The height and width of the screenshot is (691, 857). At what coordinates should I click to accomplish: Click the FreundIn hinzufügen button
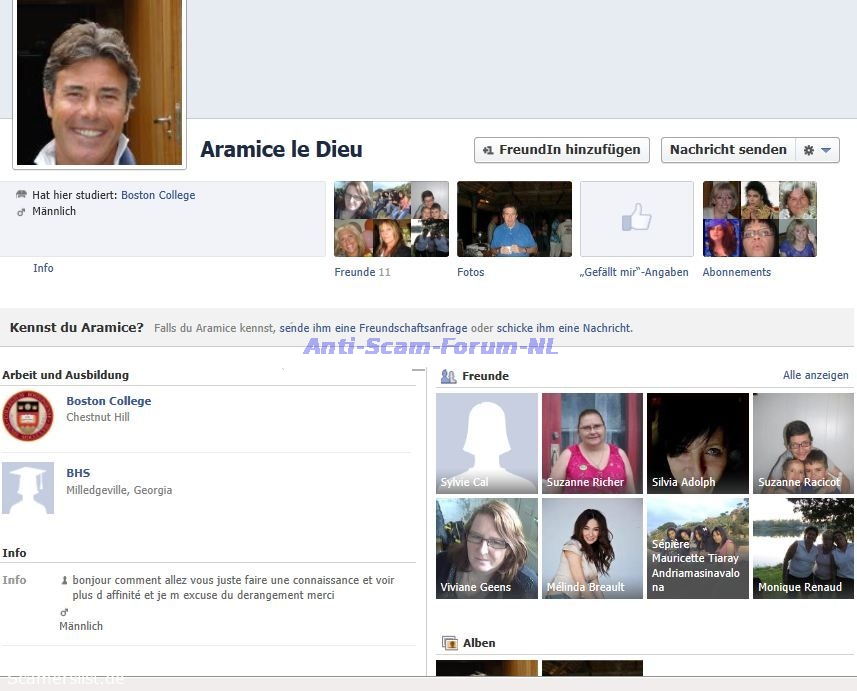561,150
